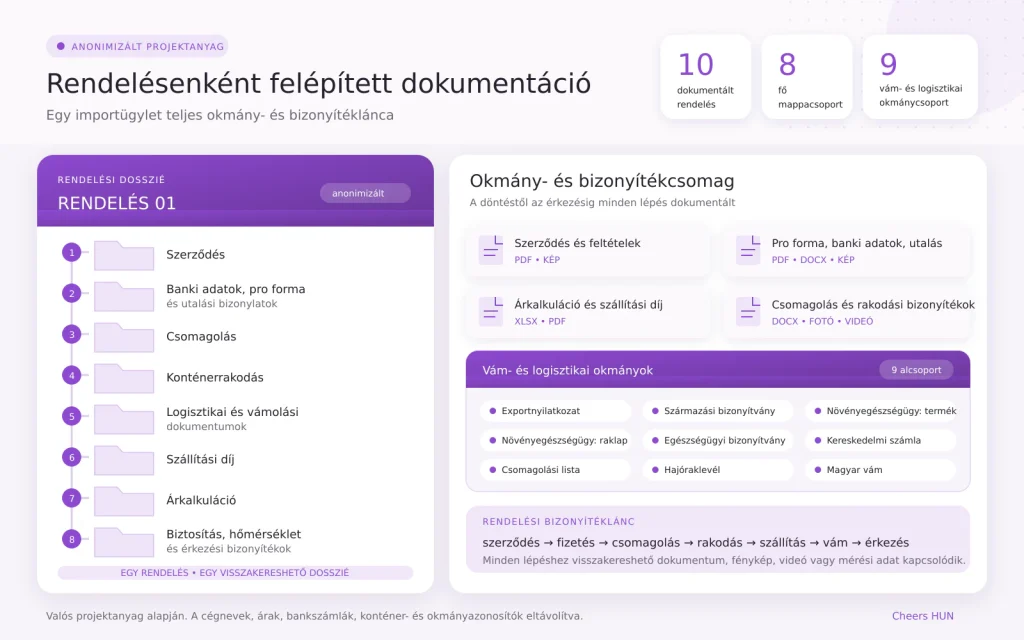This screenshot has height=640, width=1024.
Task: Click the Cheers HUN link in the footer
Action: coord(923,616)
